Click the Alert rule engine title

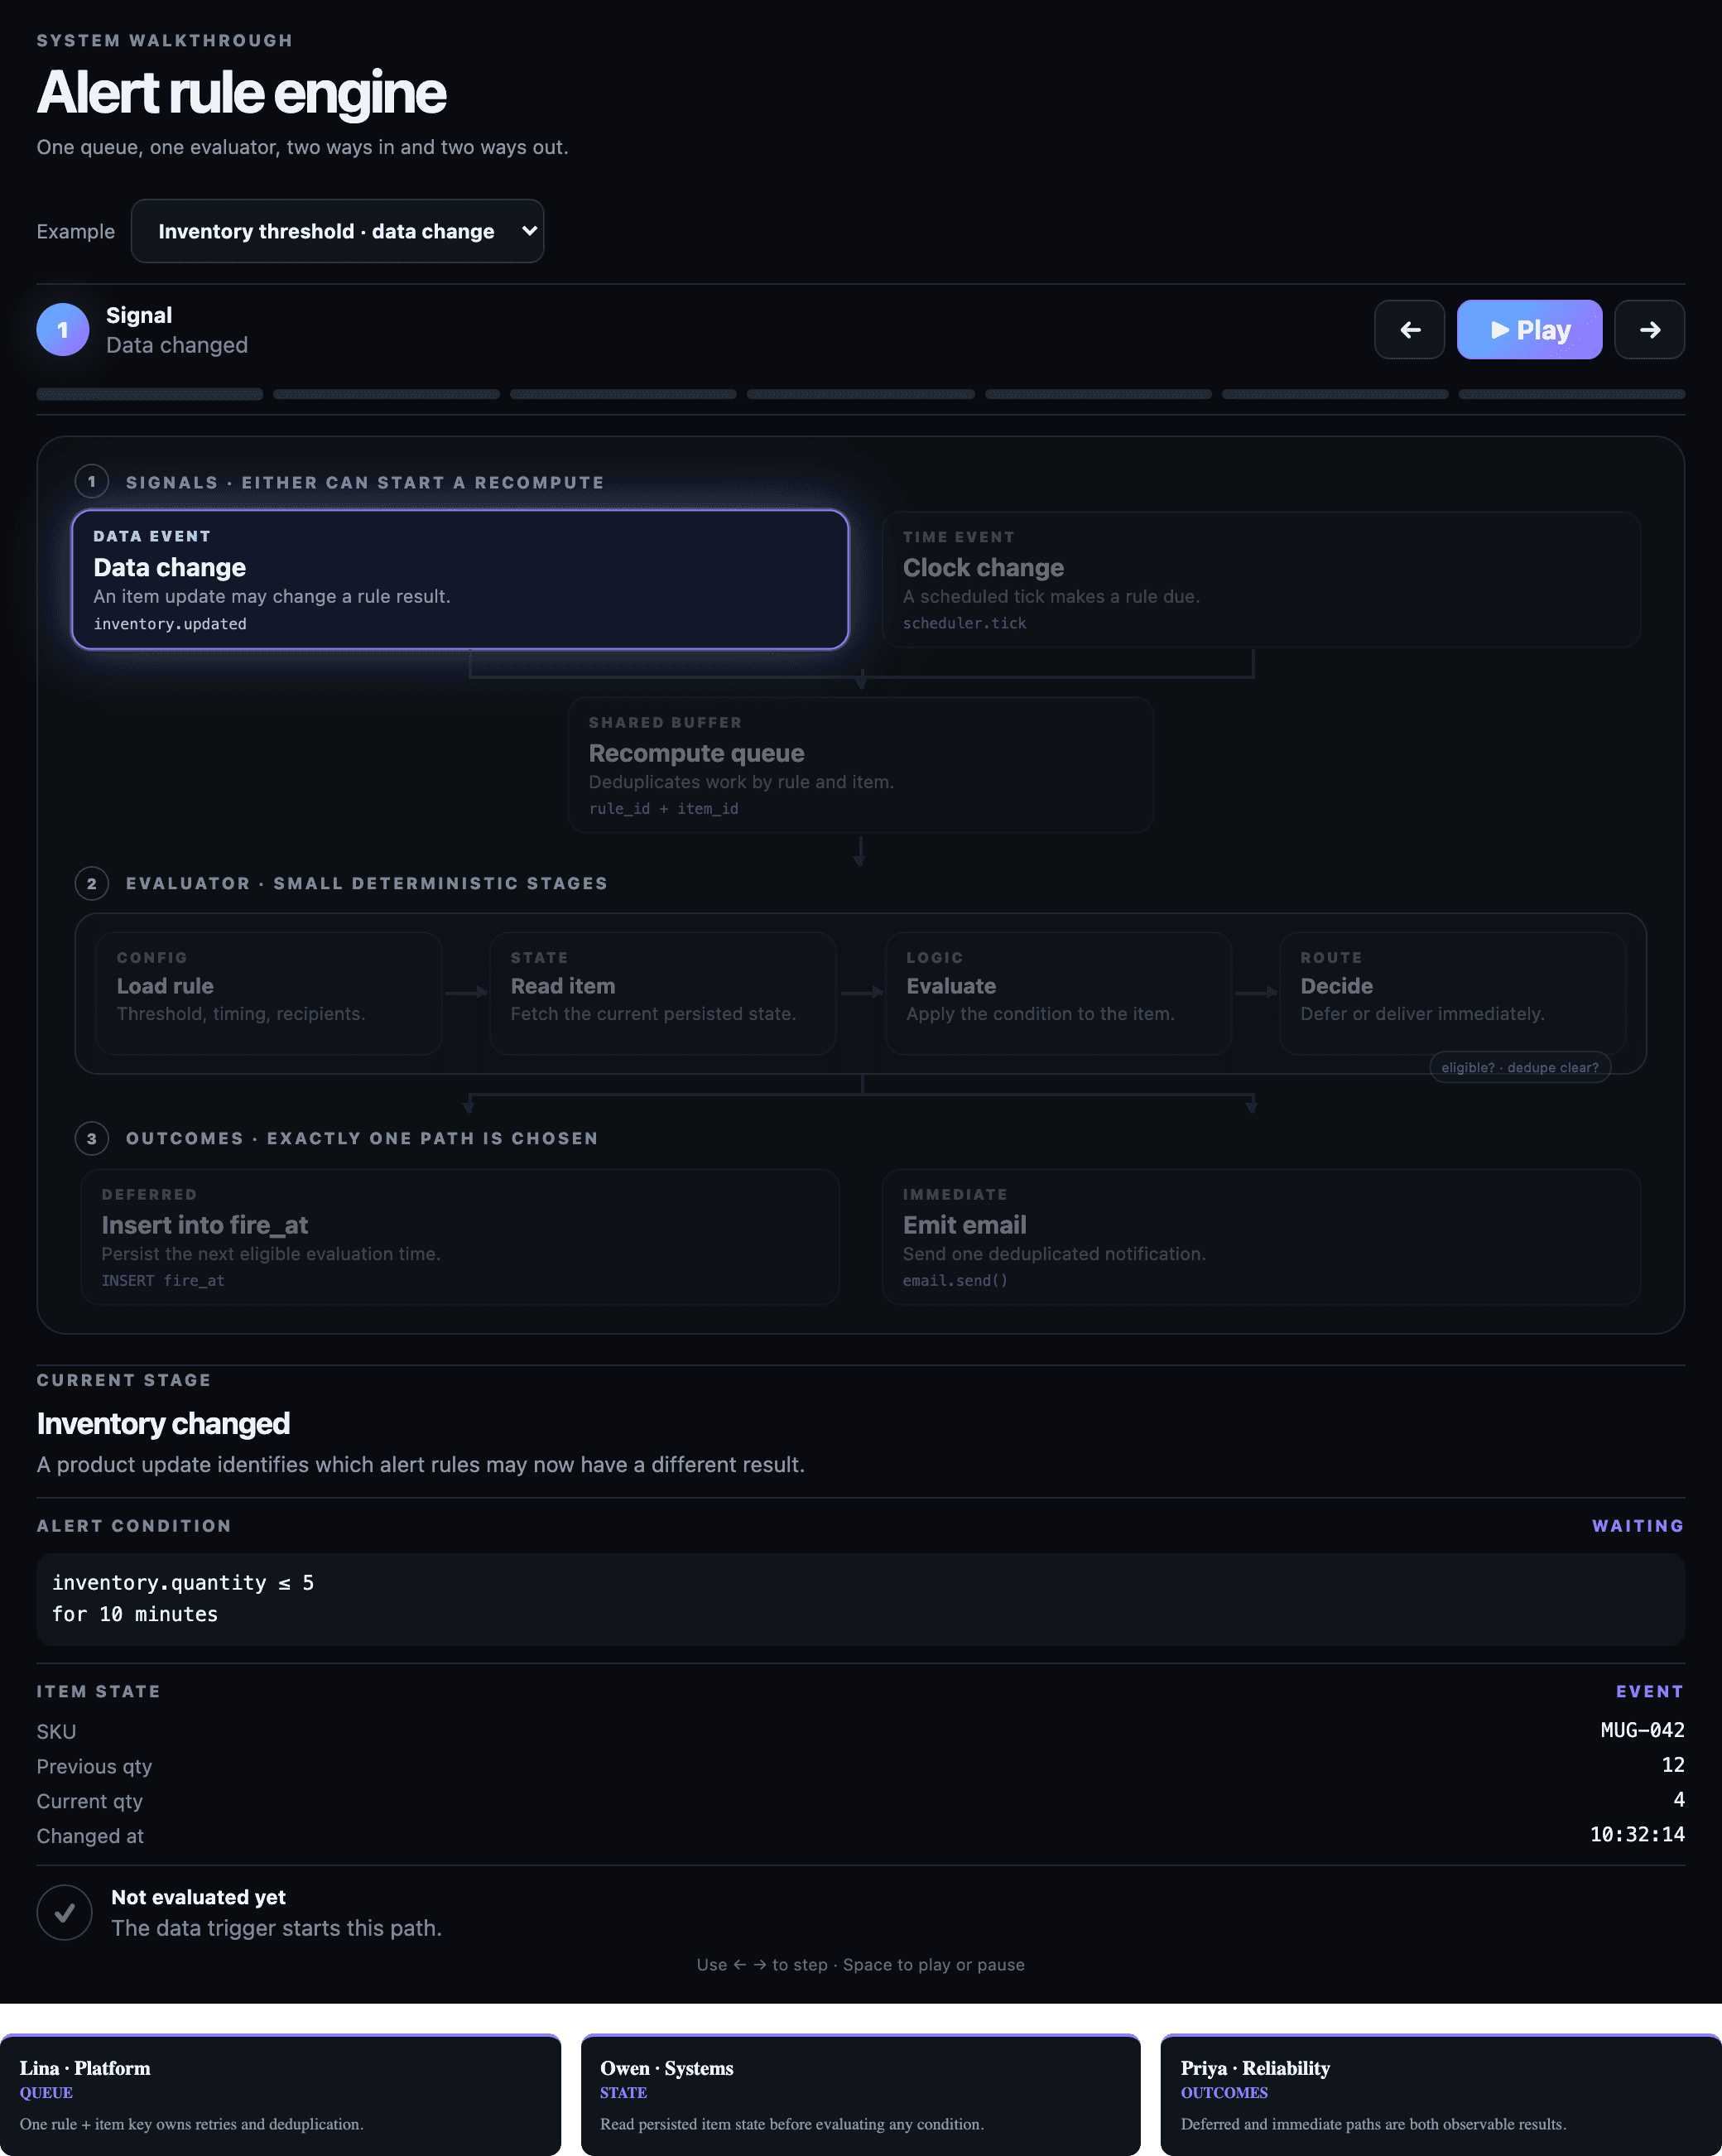coord(241,93)
